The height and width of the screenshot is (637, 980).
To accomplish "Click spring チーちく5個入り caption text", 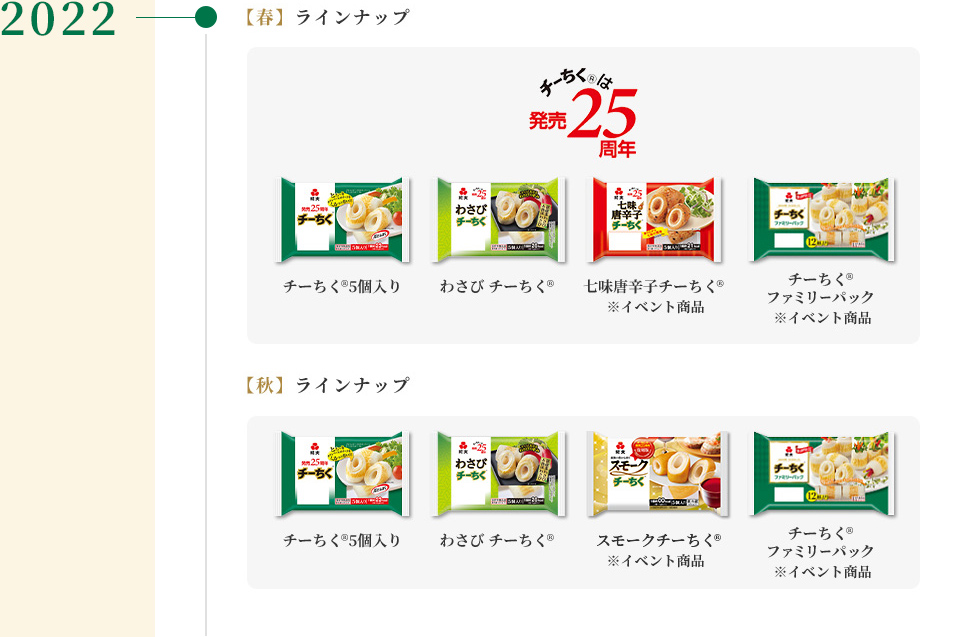I will tap(342, 286).
